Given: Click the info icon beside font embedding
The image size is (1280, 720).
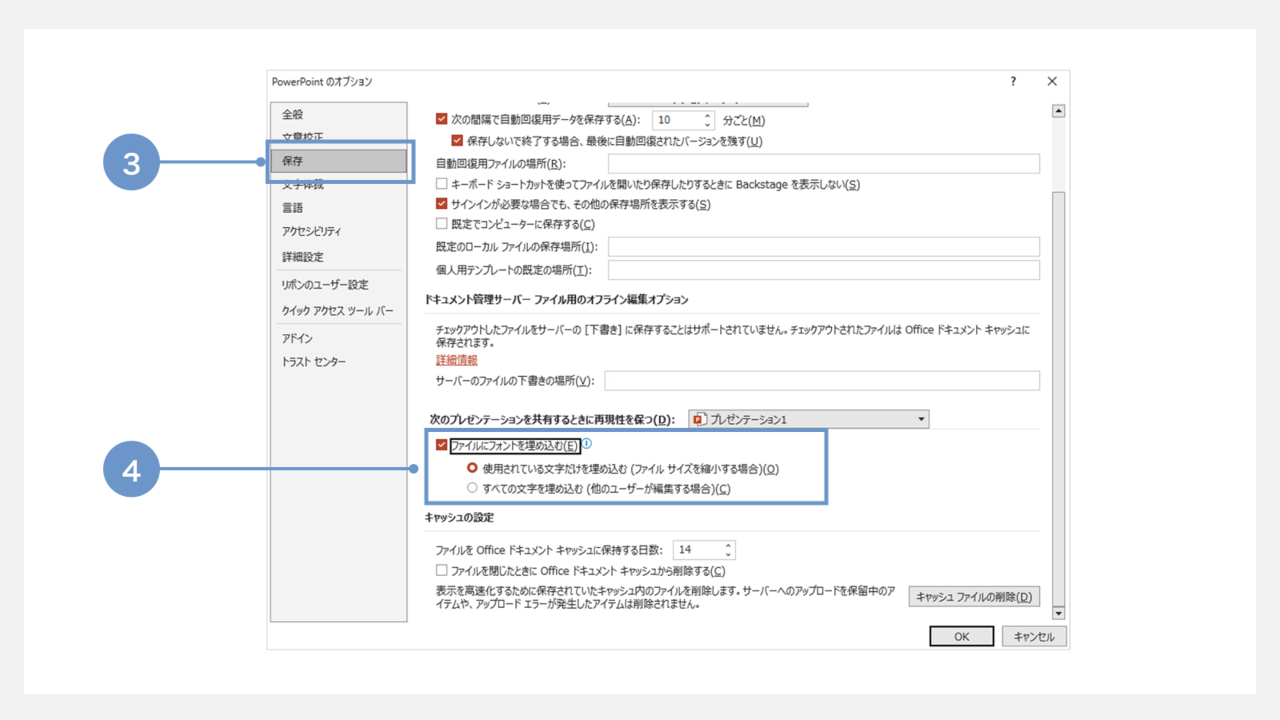Looking at the screenshot, I should 587,444.
